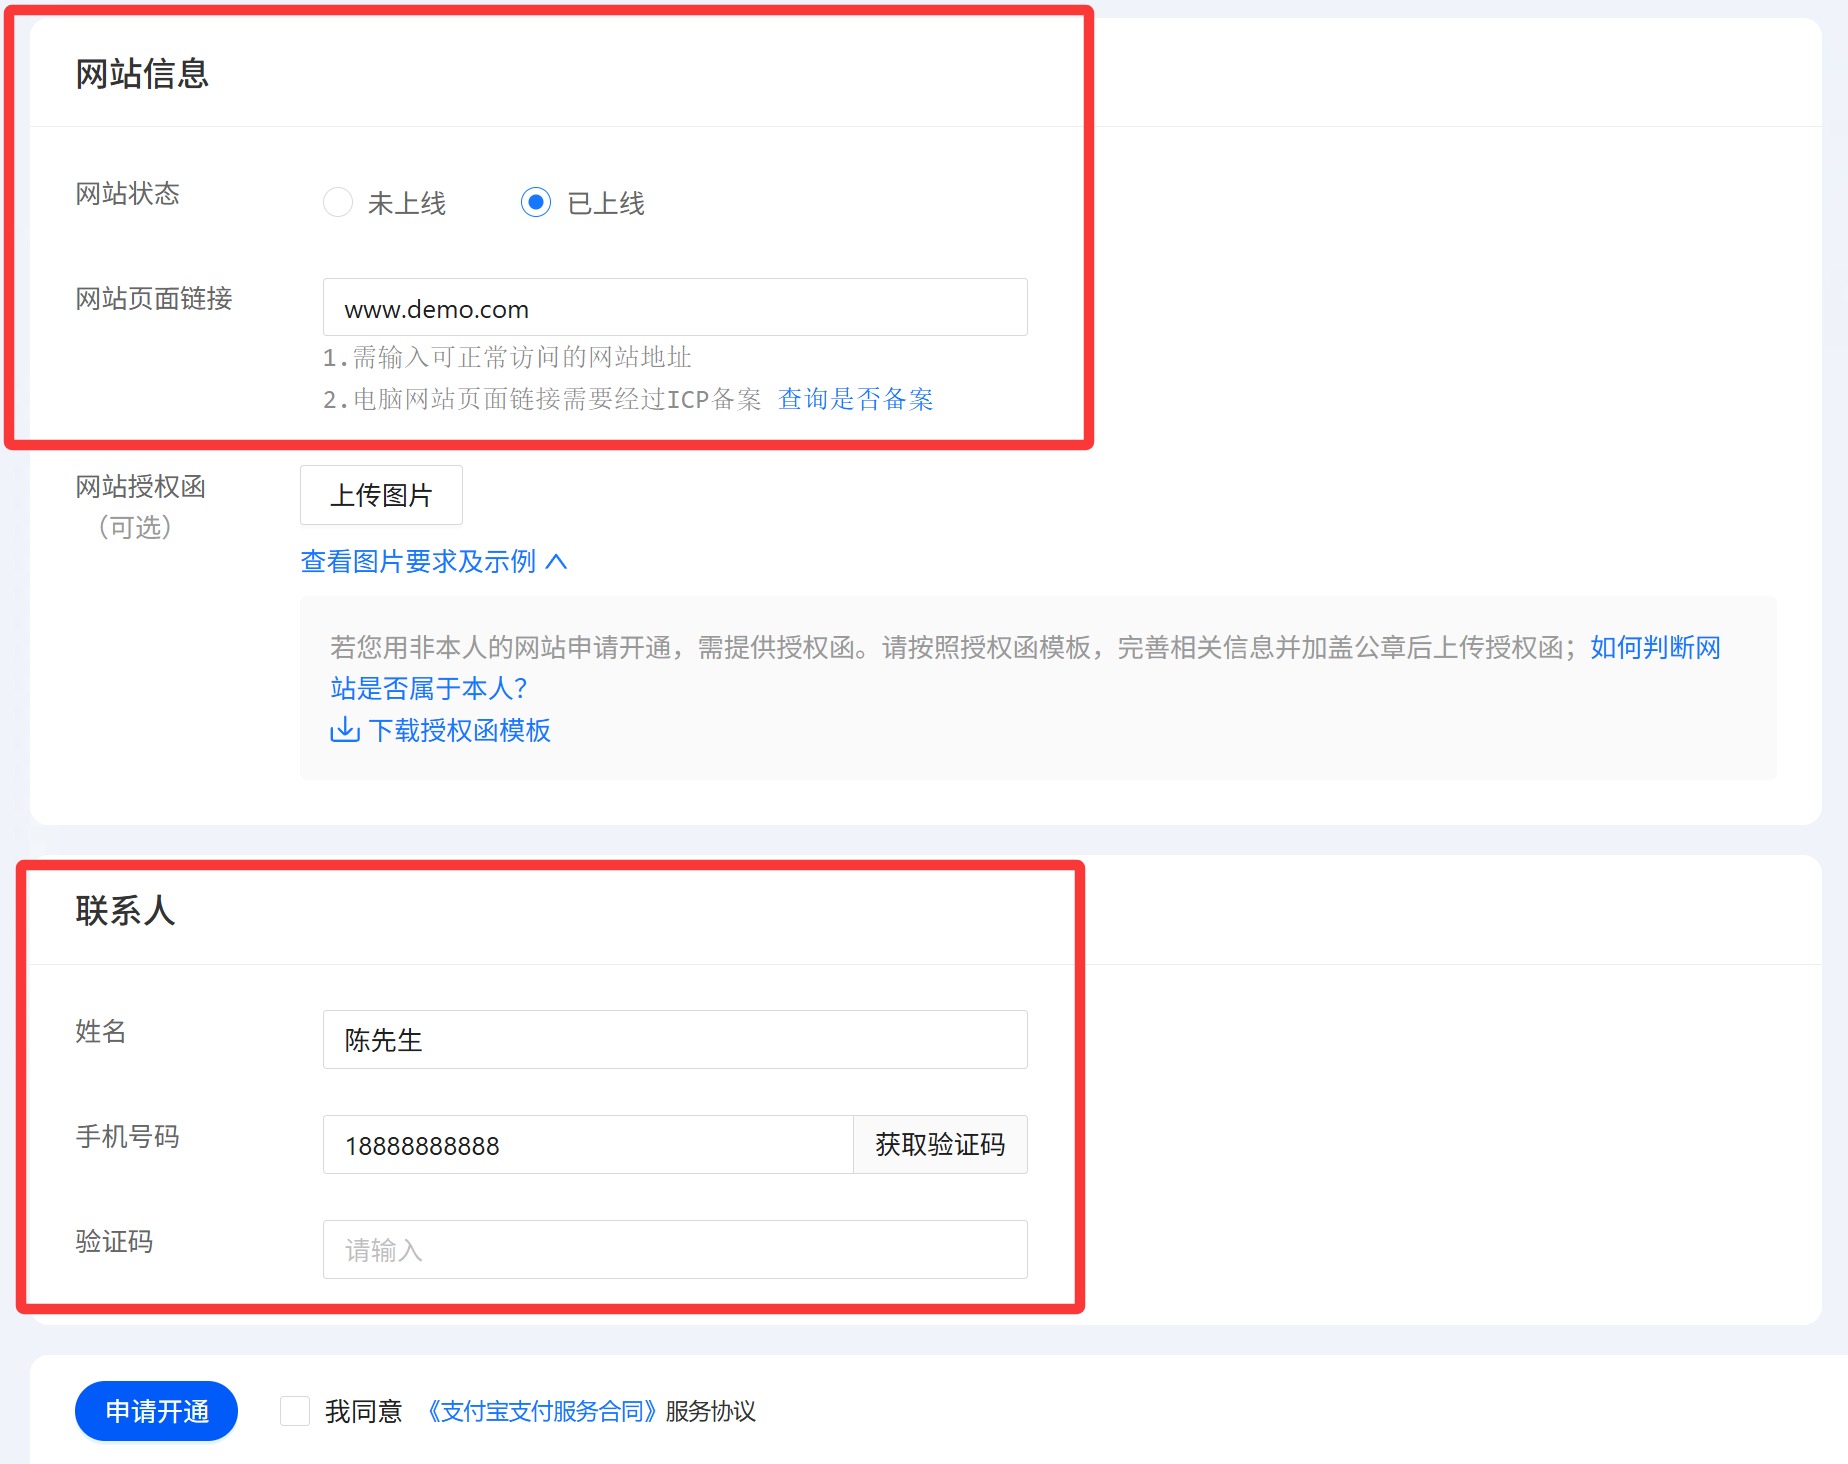
Task: Select the 未上线 radio button
Action: tap(338, 202)
